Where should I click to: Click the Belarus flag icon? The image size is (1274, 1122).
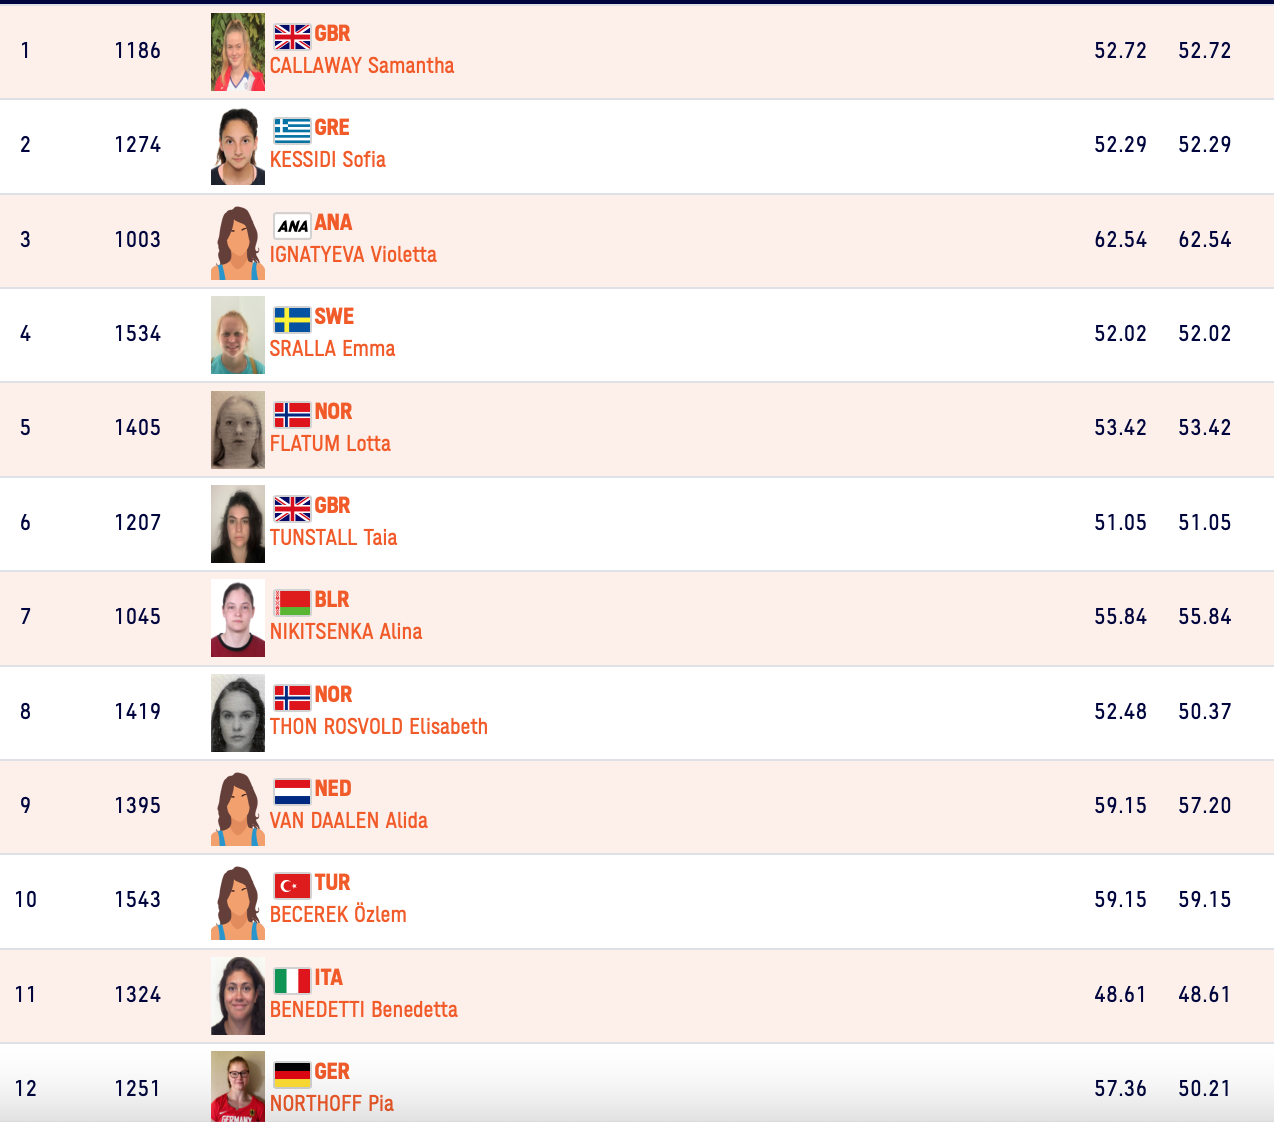click(x=292, y=603)
